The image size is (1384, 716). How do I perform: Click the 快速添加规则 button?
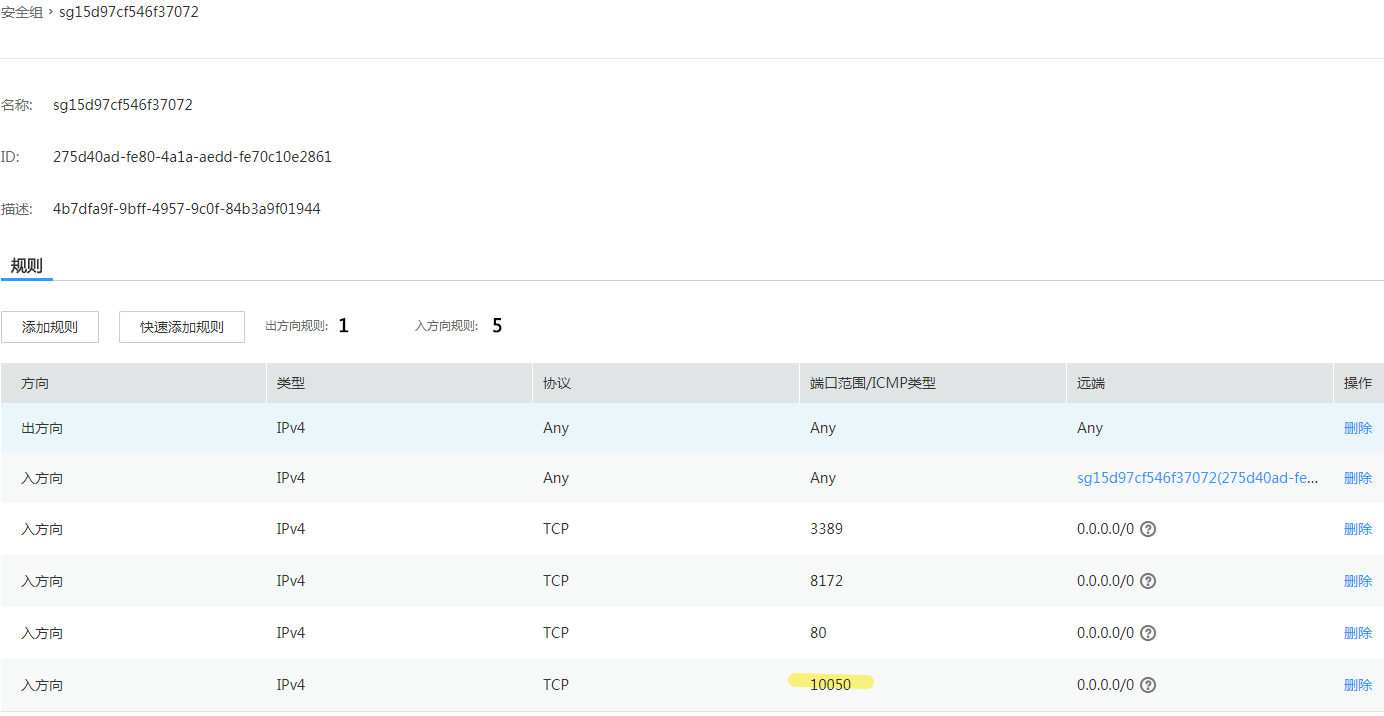click(x=181, y=327)
